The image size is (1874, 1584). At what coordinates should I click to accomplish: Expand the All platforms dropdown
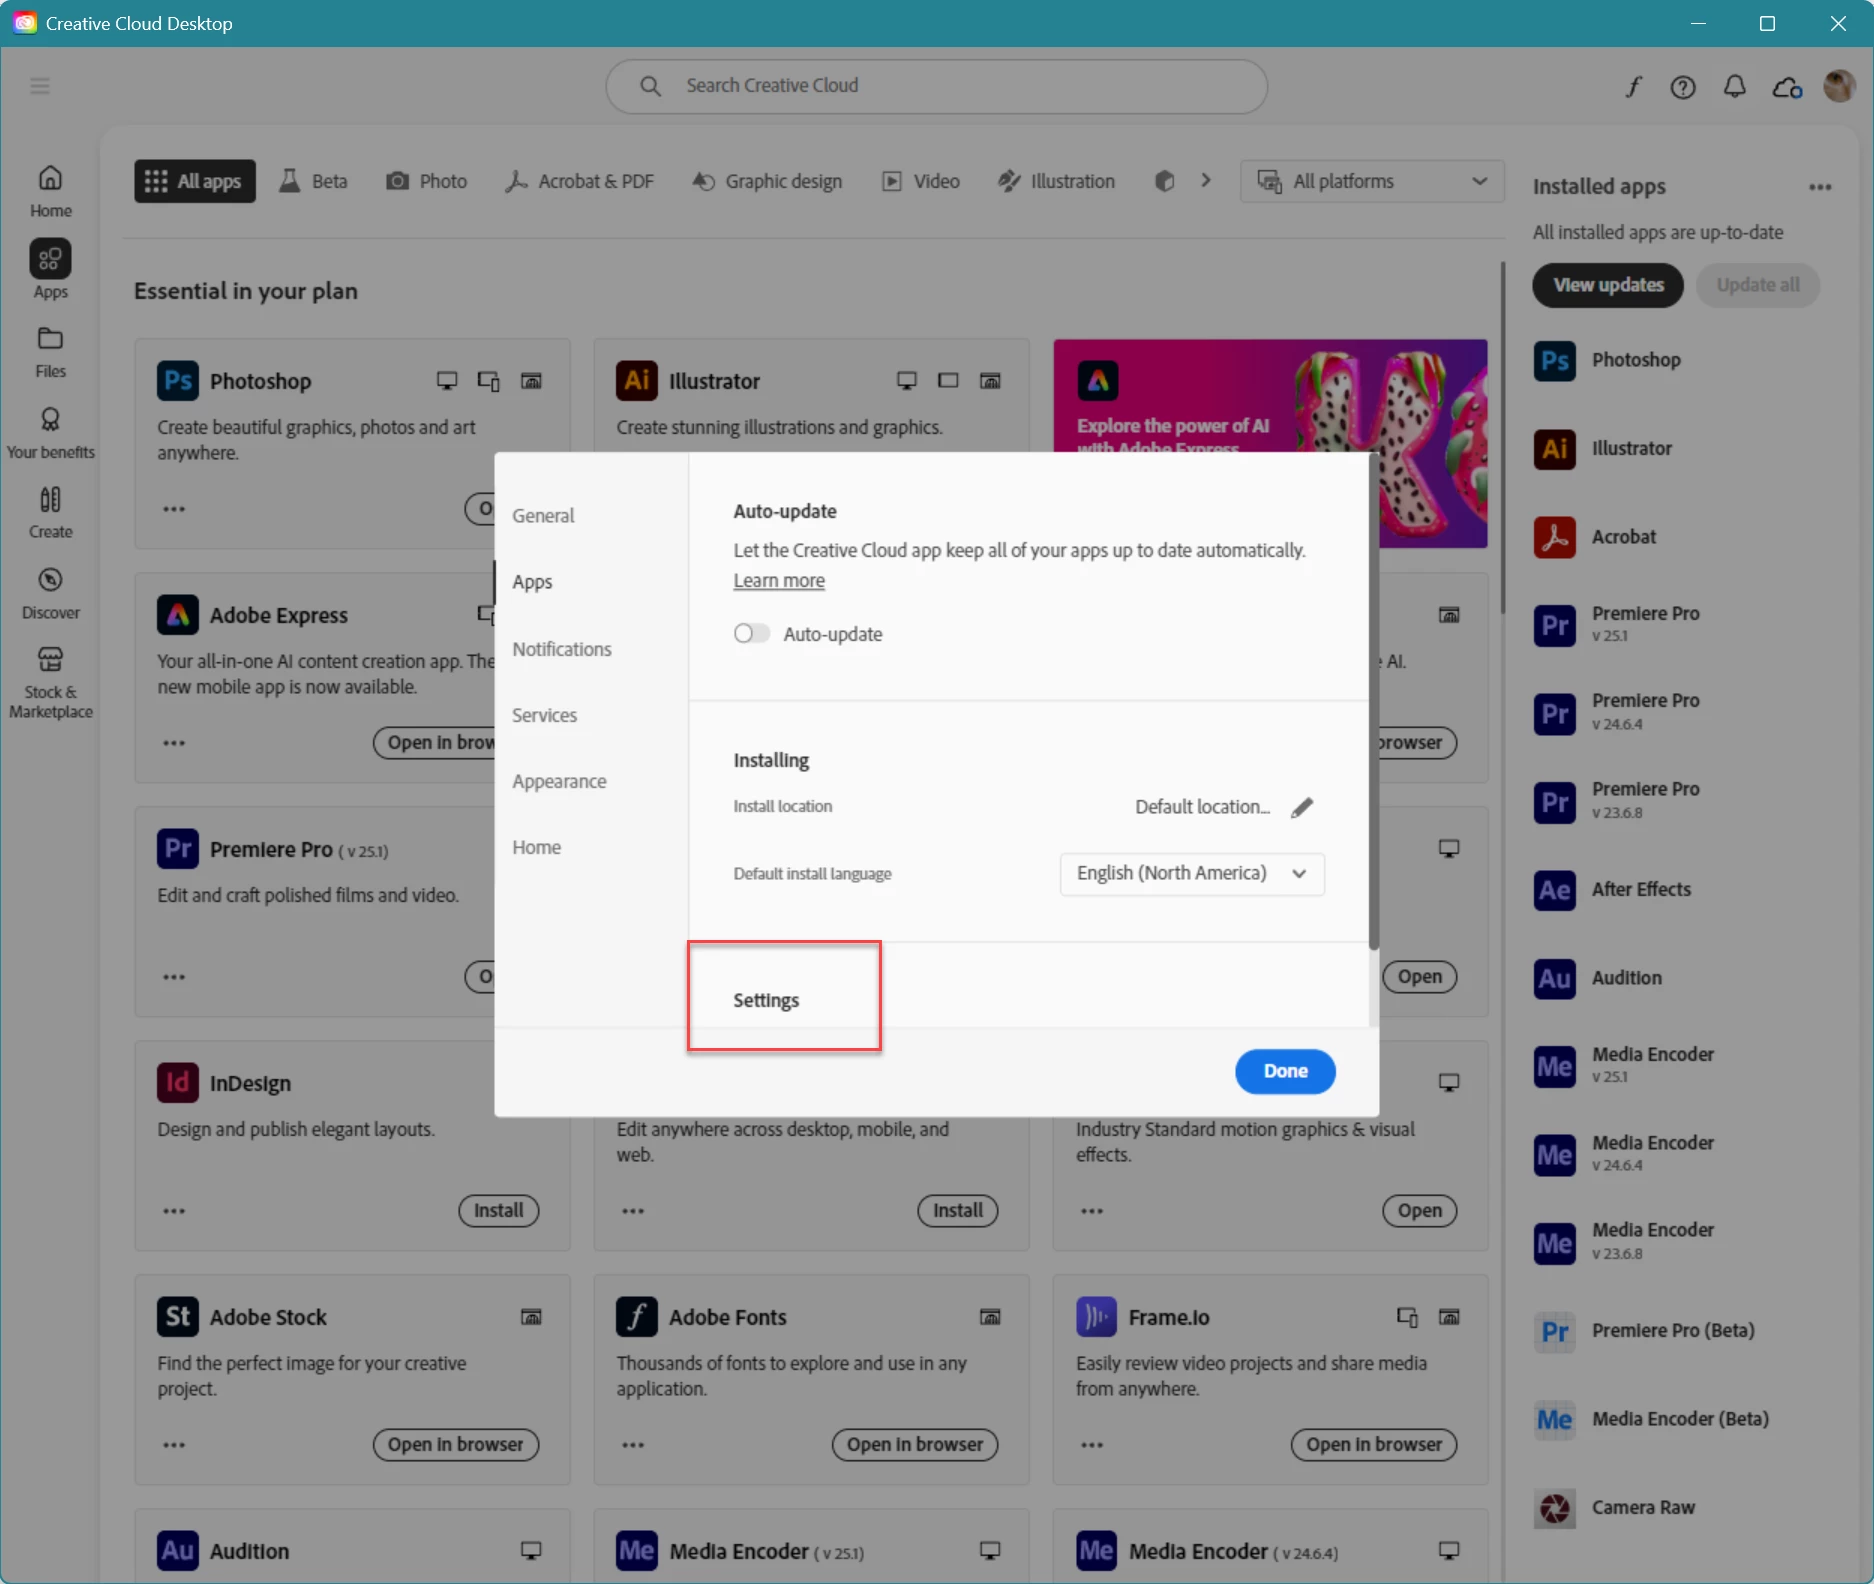tap(1372, 181)
